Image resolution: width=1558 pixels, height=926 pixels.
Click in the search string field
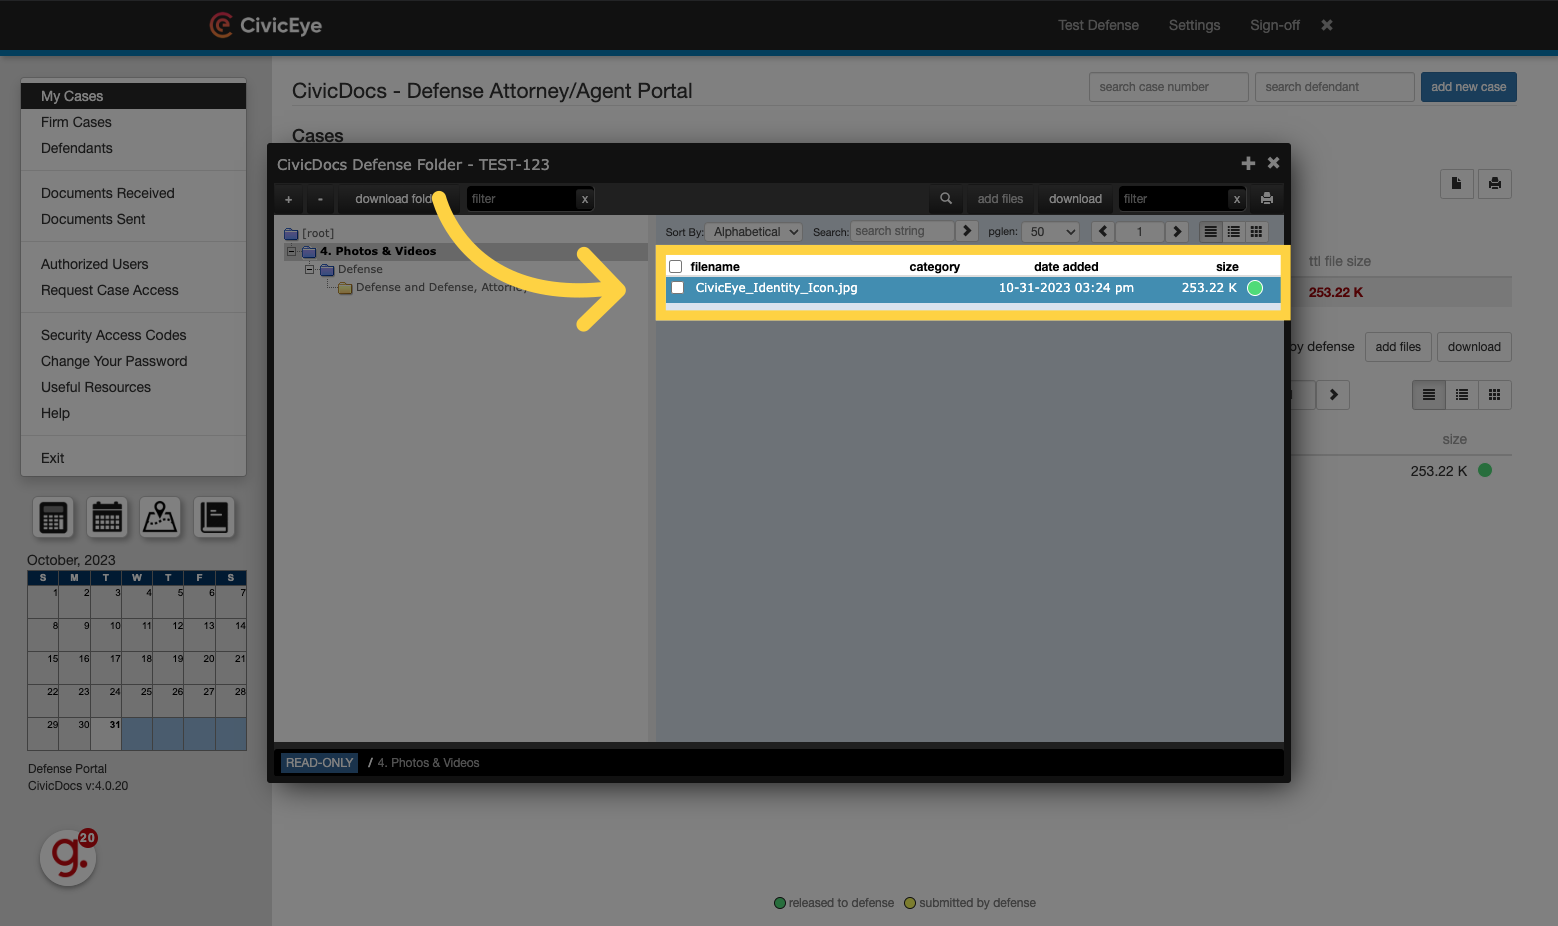click(x=903, y=231)
